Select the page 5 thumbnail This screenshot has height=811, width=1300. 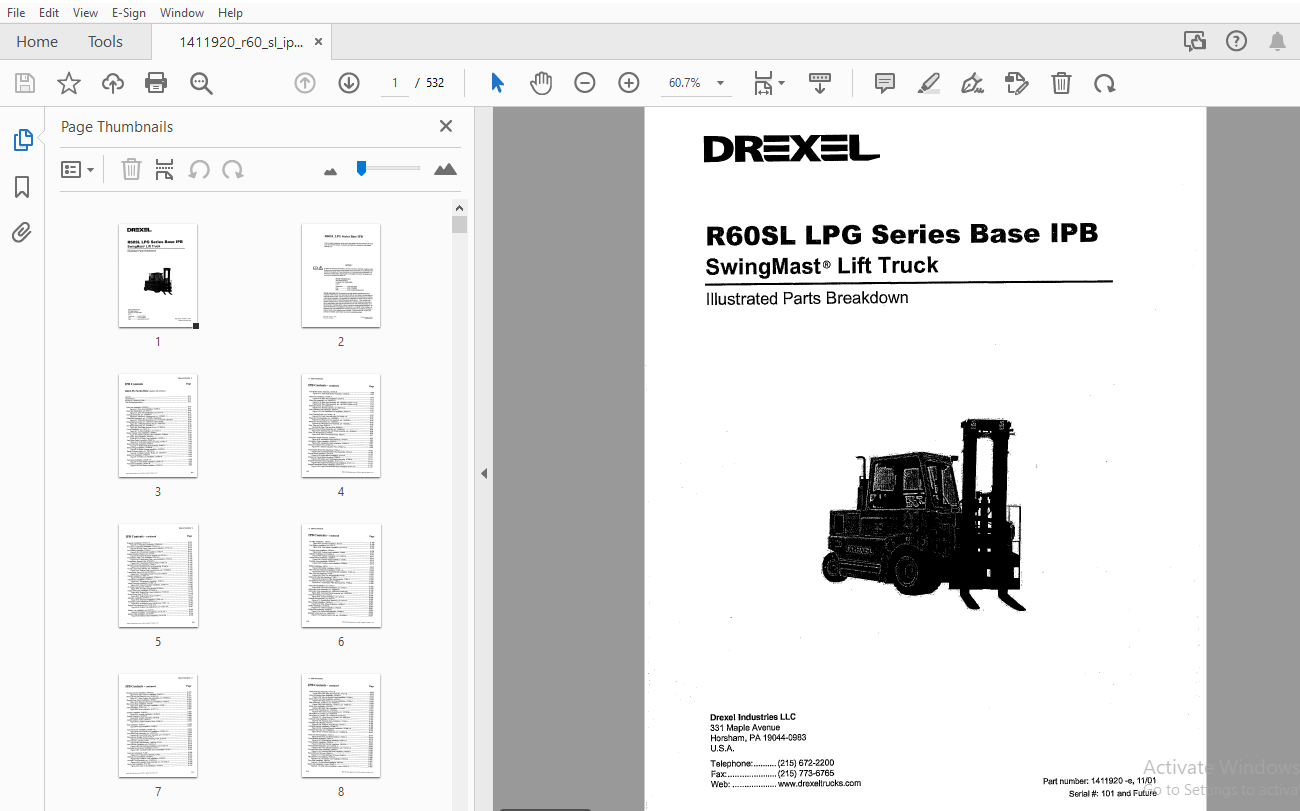[158, 576]
